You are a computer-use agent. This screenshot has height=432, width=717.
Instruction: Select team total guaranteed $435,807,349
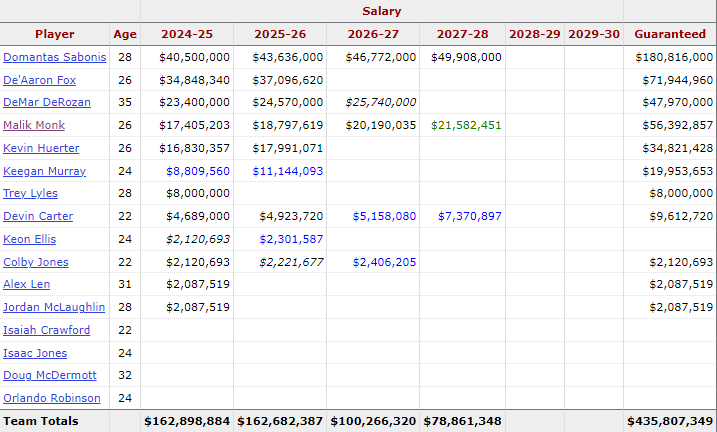pyautogui.click(x=670, y=421)
